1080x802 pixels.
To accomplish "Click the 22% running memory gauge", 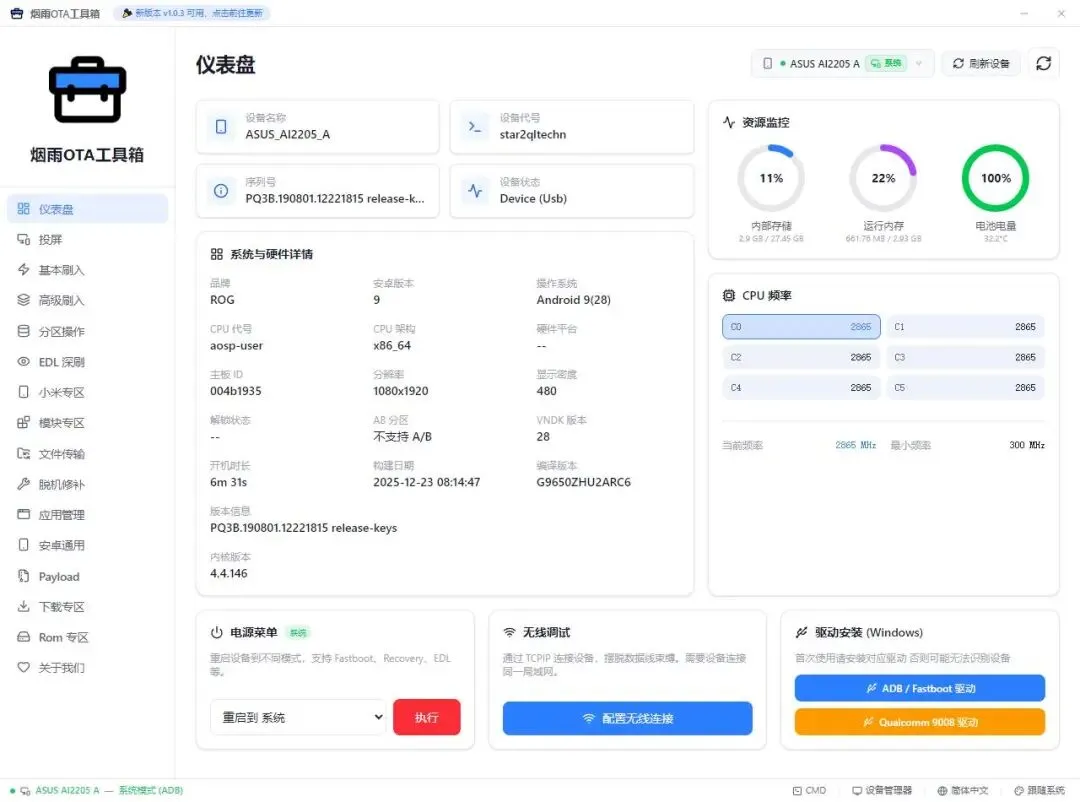I will coord(883,178).
